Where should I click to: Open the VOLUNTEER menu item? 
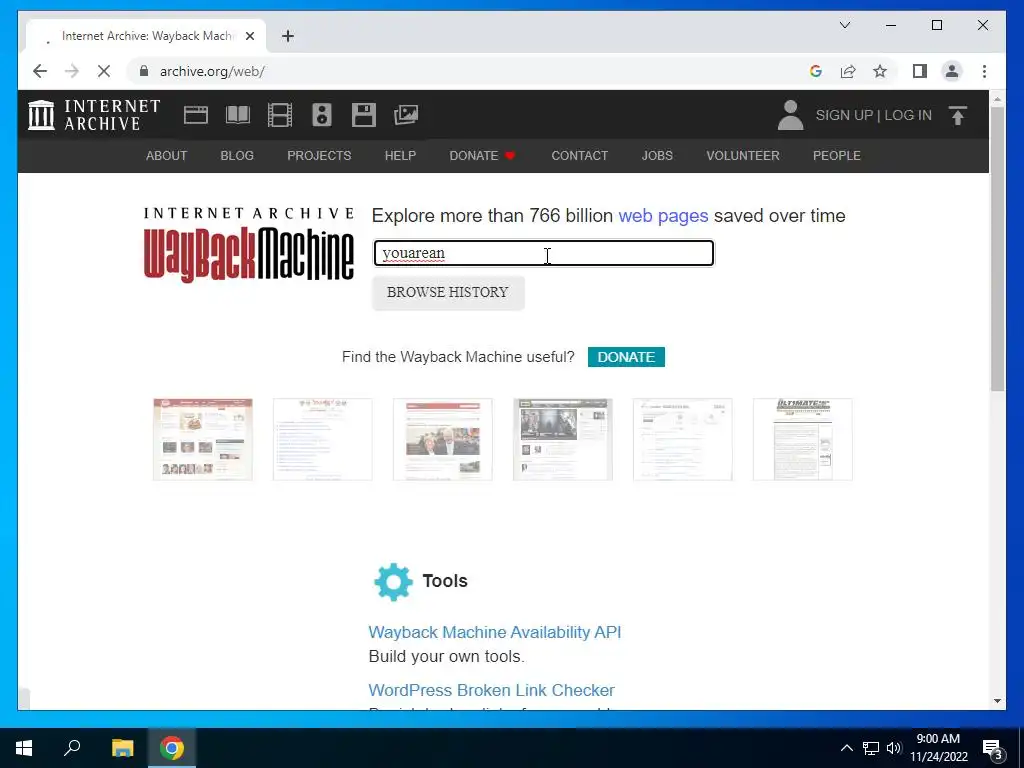[x=743, y=155]
